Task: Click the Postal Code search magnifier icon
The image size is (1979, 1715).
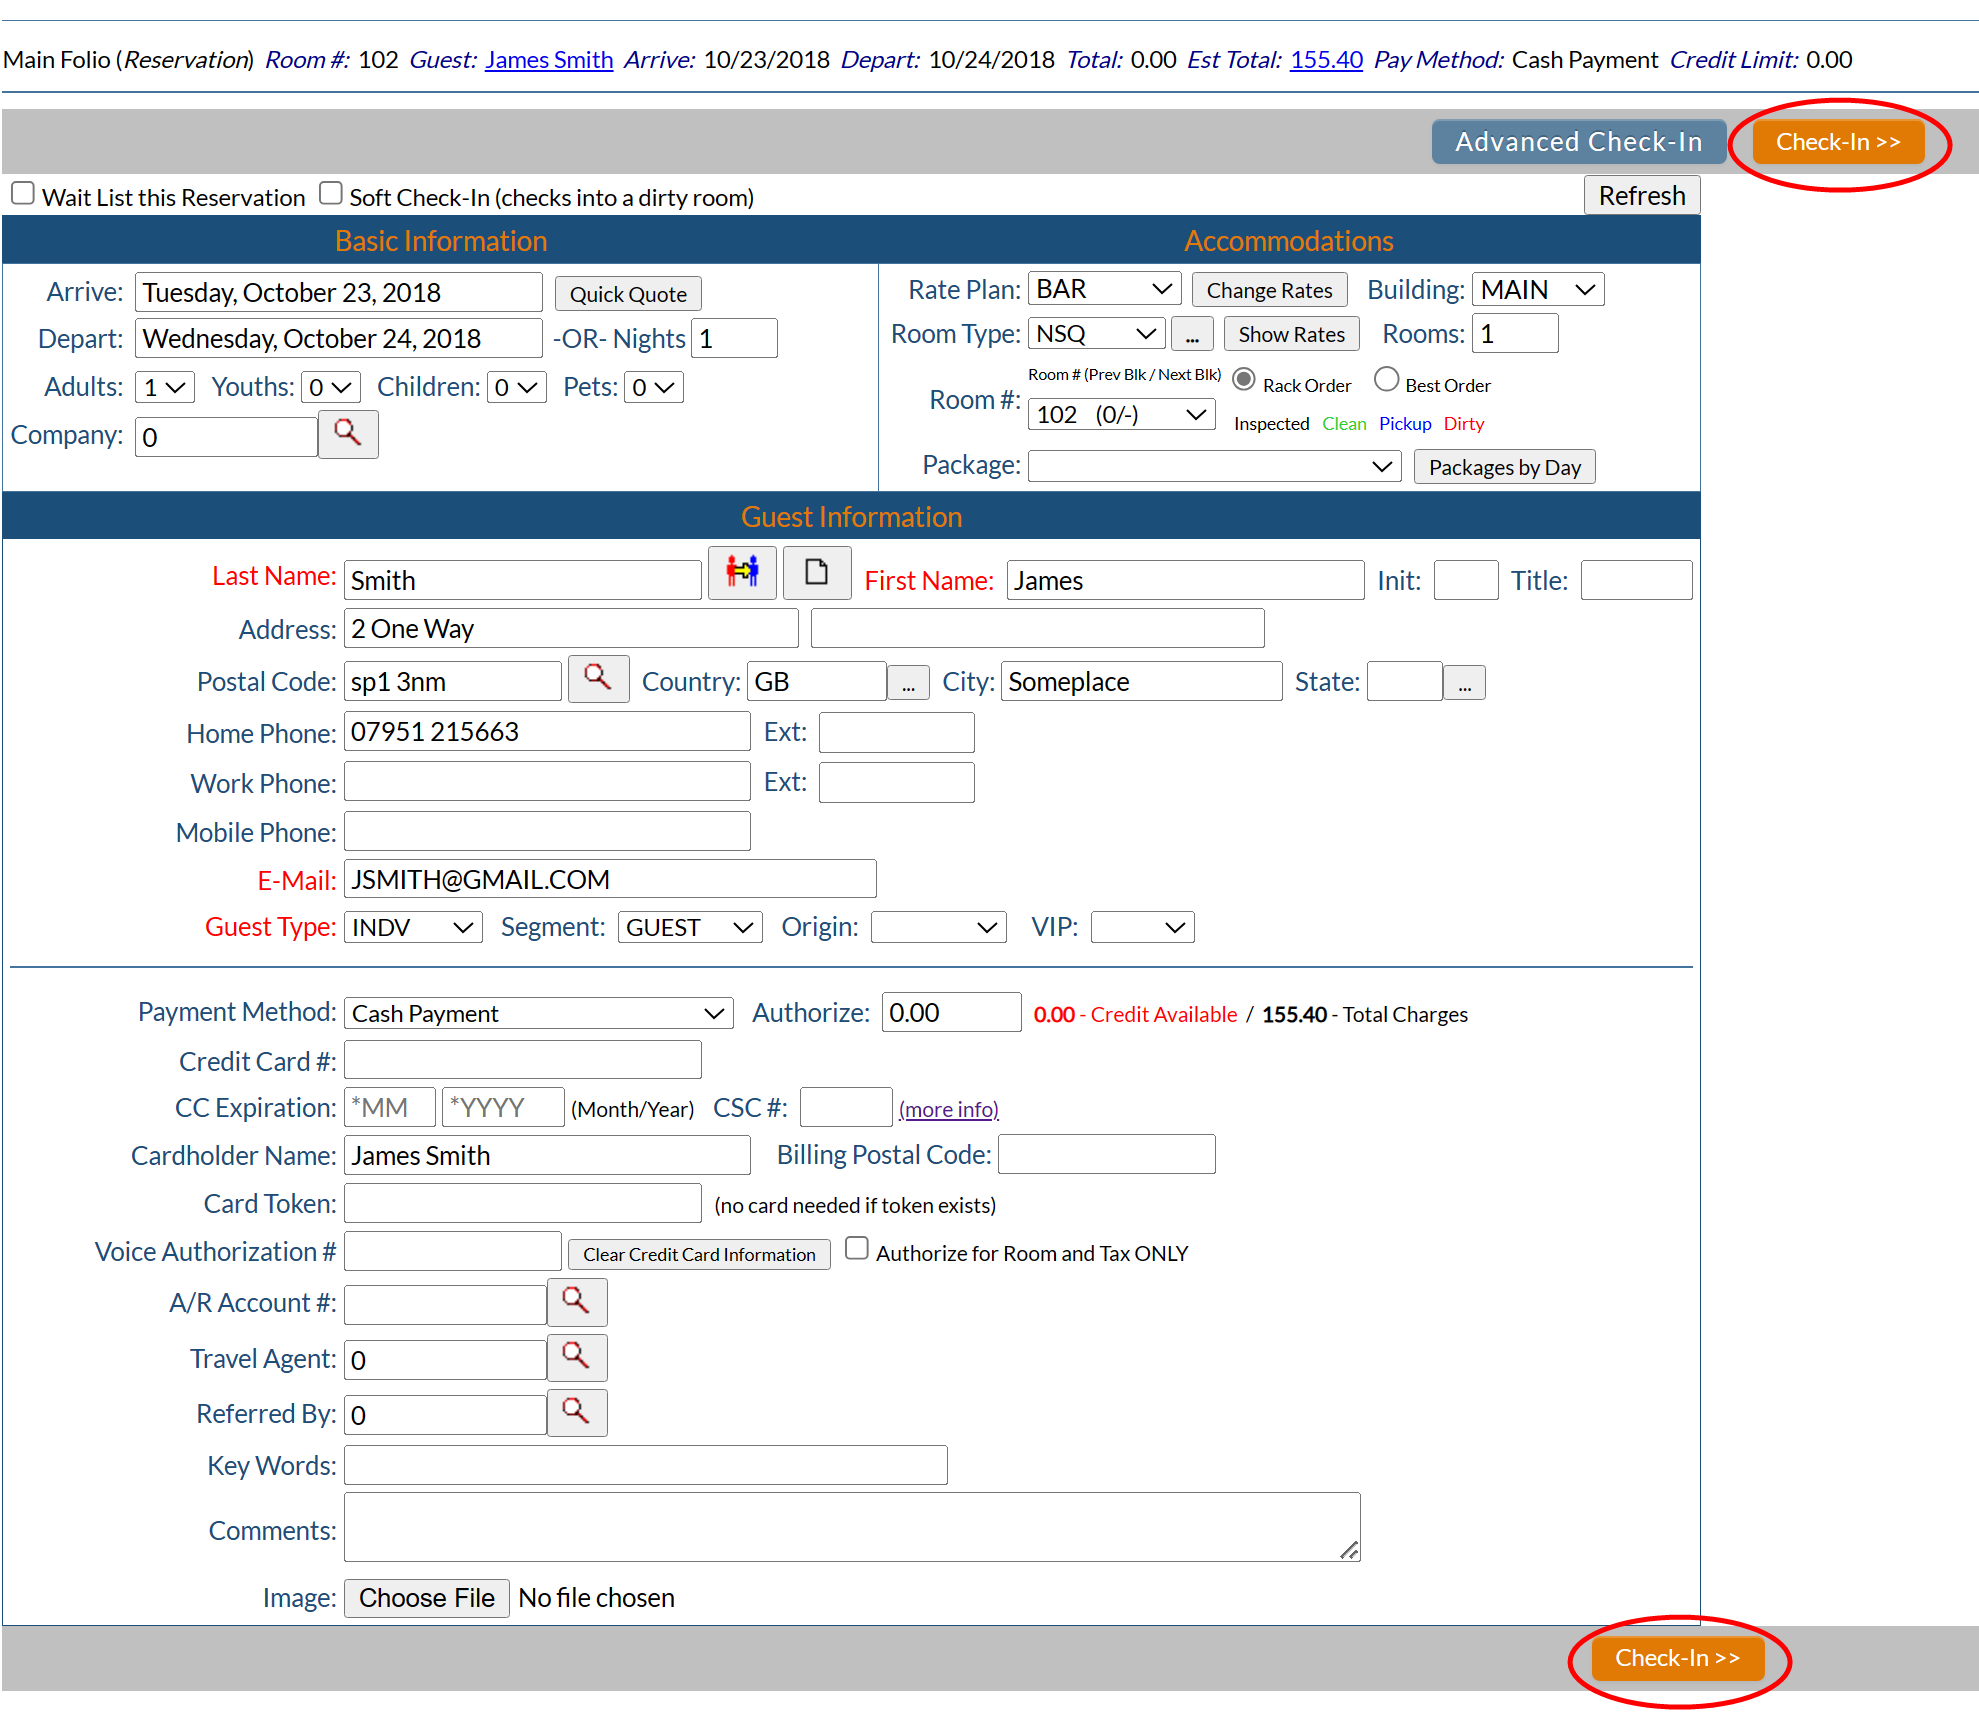Action: [598, 679]
